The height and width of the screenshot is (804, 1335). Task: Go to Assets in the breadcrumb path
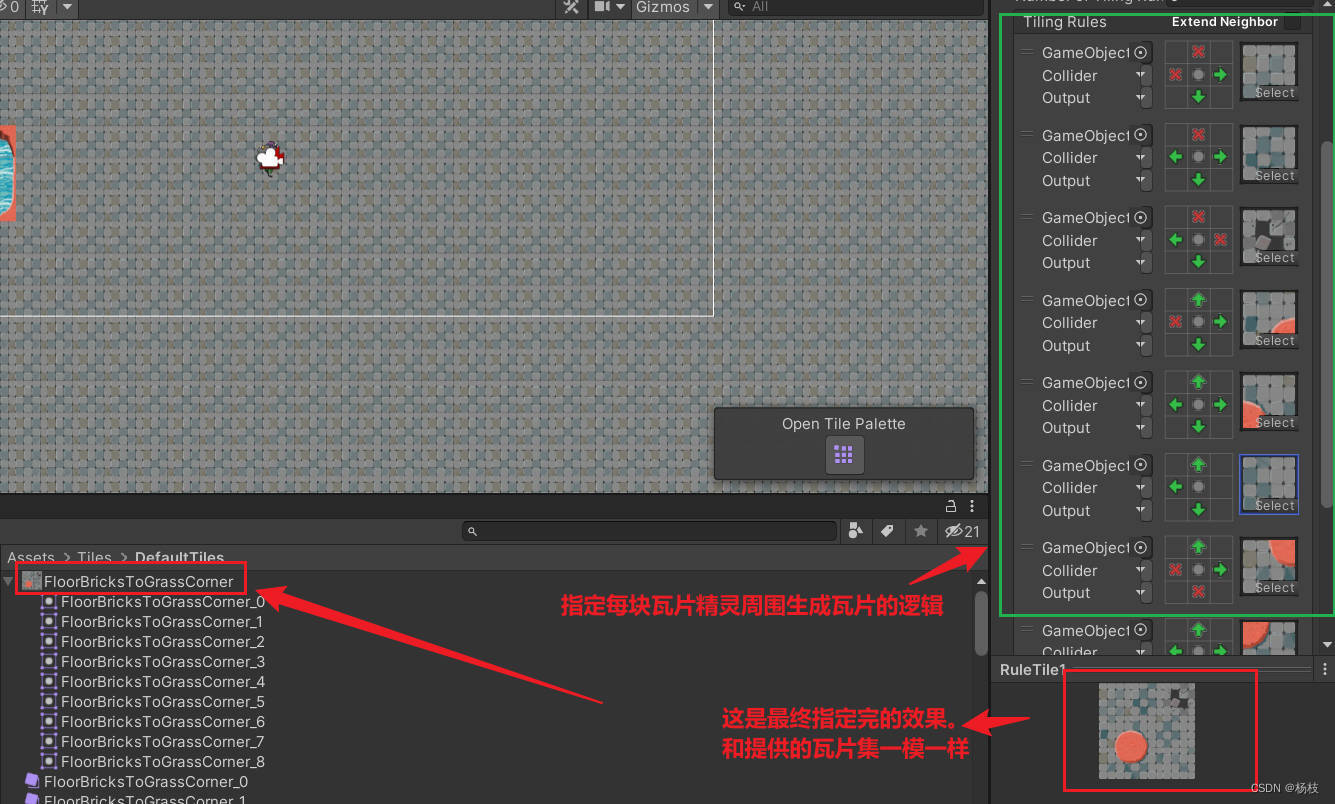tap(31, 557)
